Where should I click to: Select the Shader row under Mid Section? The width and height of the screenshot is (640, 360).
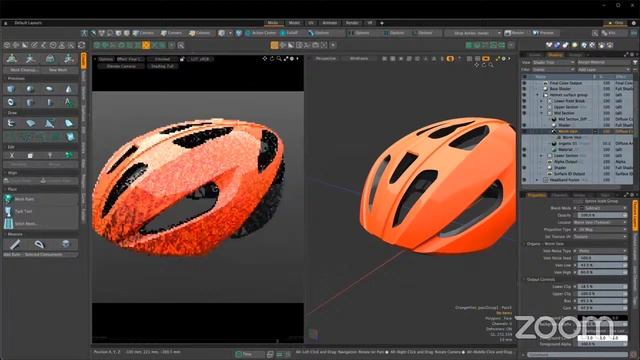tap(578, 125)
